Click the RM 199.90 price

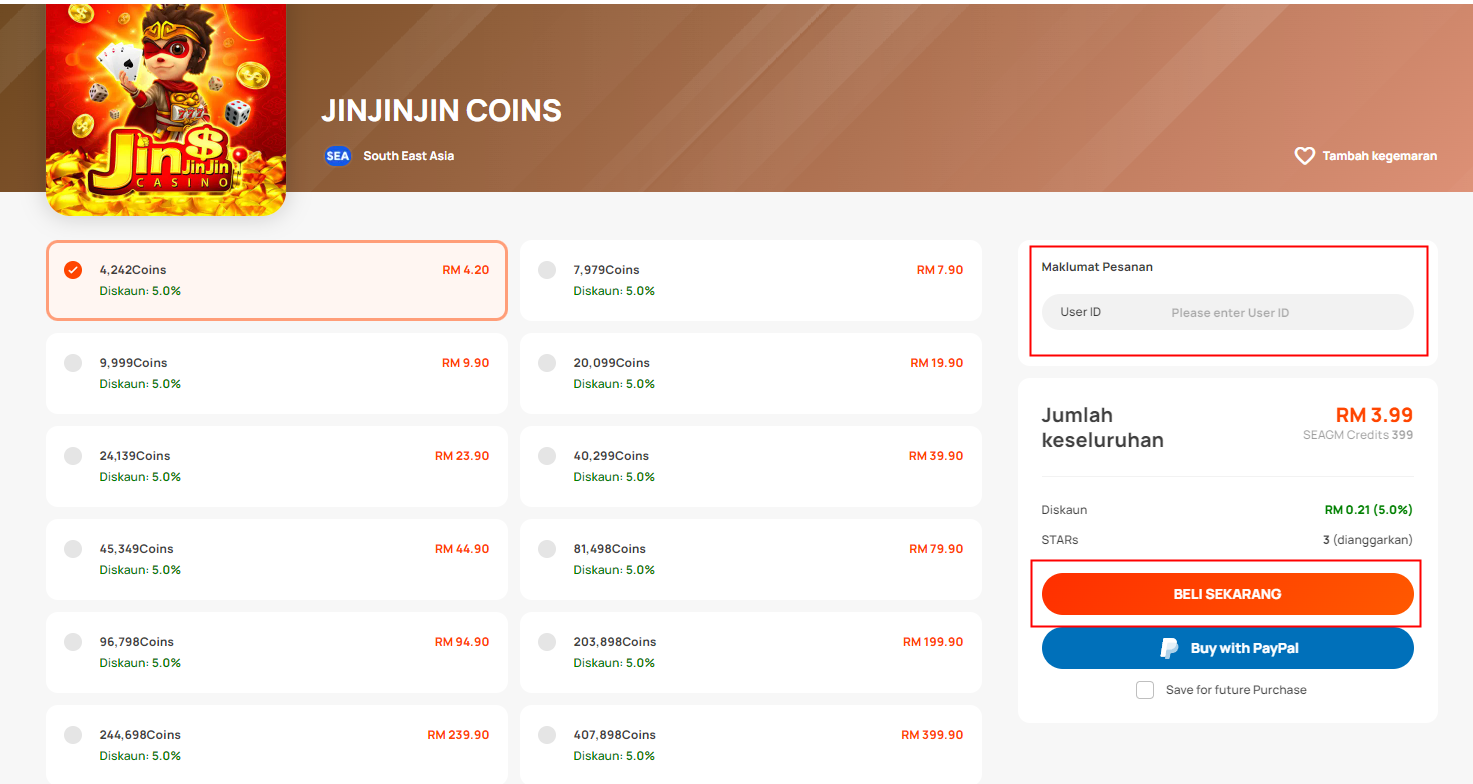click(933, 642)
